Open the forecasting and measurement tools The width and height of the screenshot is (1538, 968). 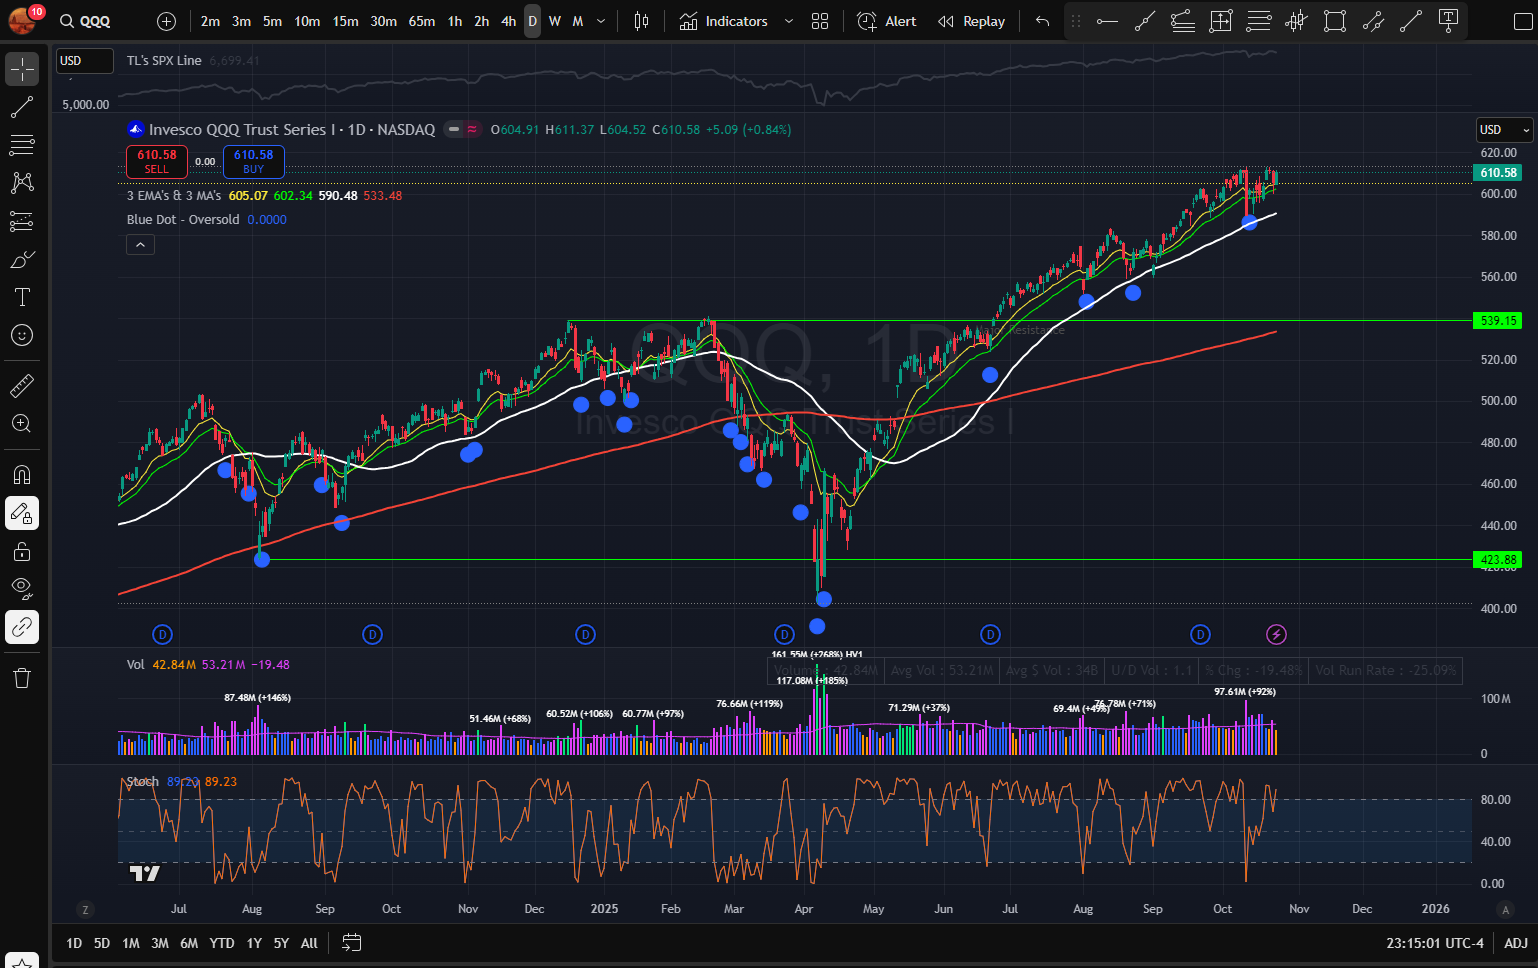point(22,221)
